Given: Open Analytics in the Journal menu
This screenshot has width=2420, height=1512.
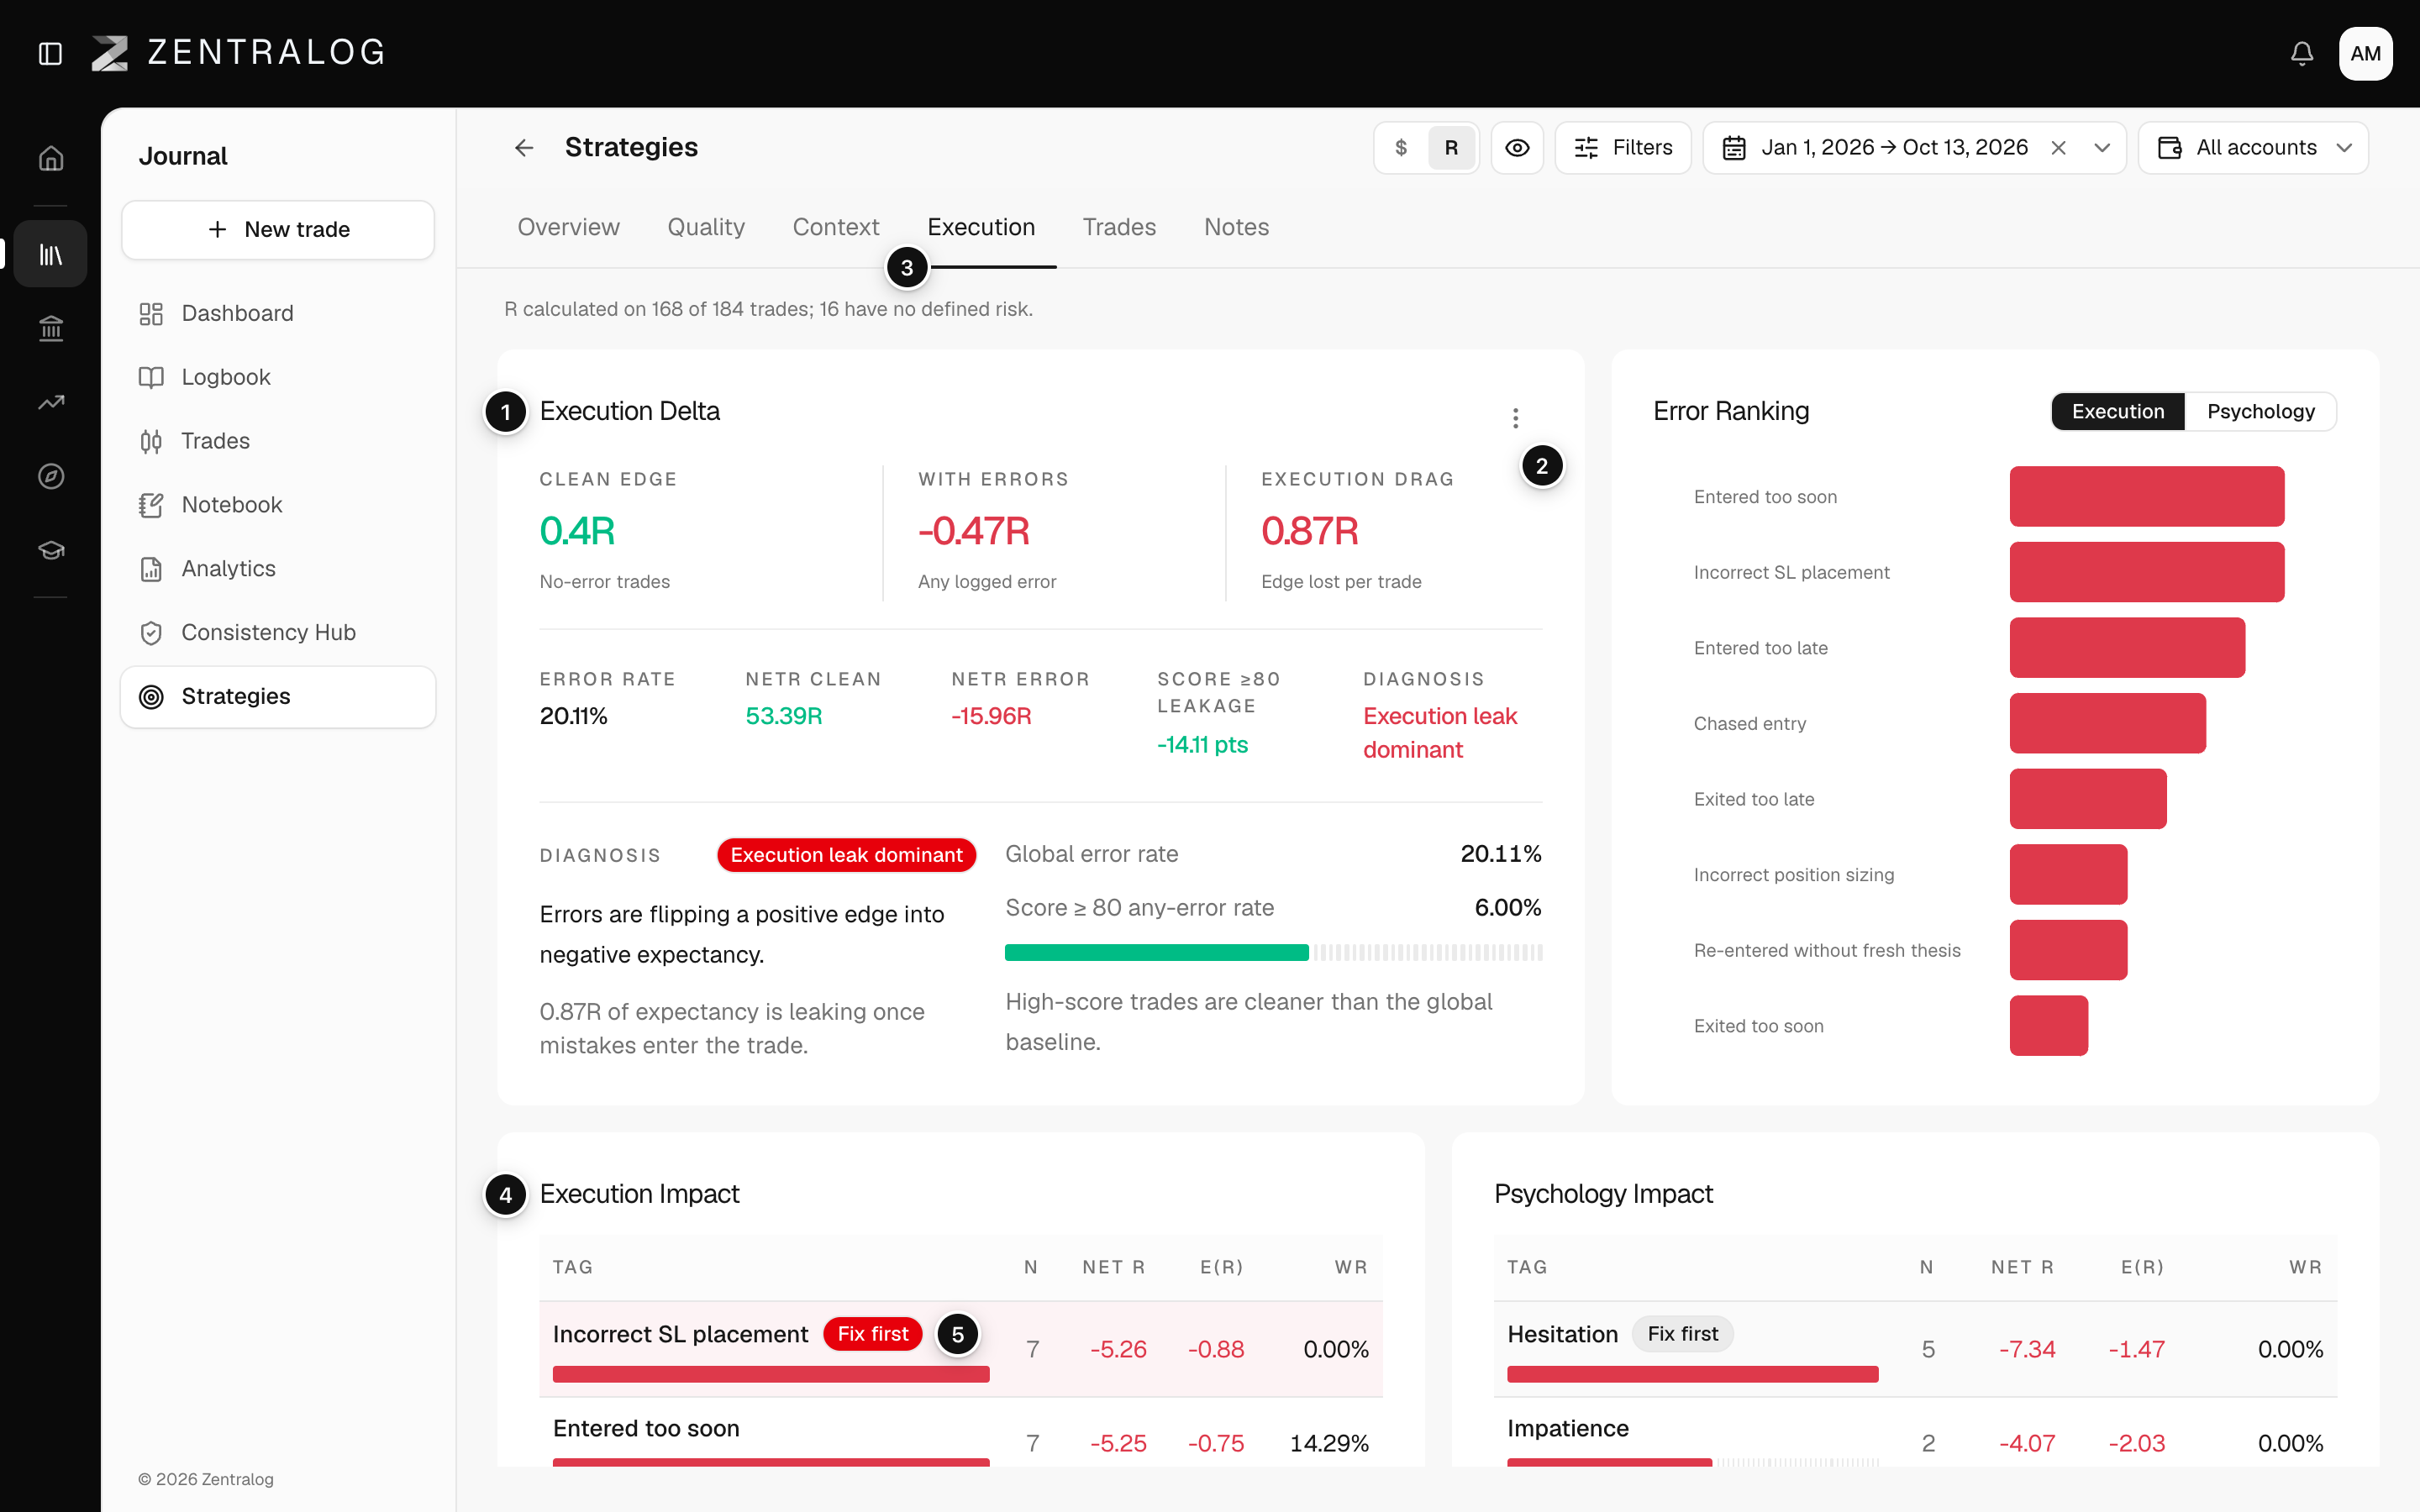Looking at the screenshot, I should (x=278, y=569).
